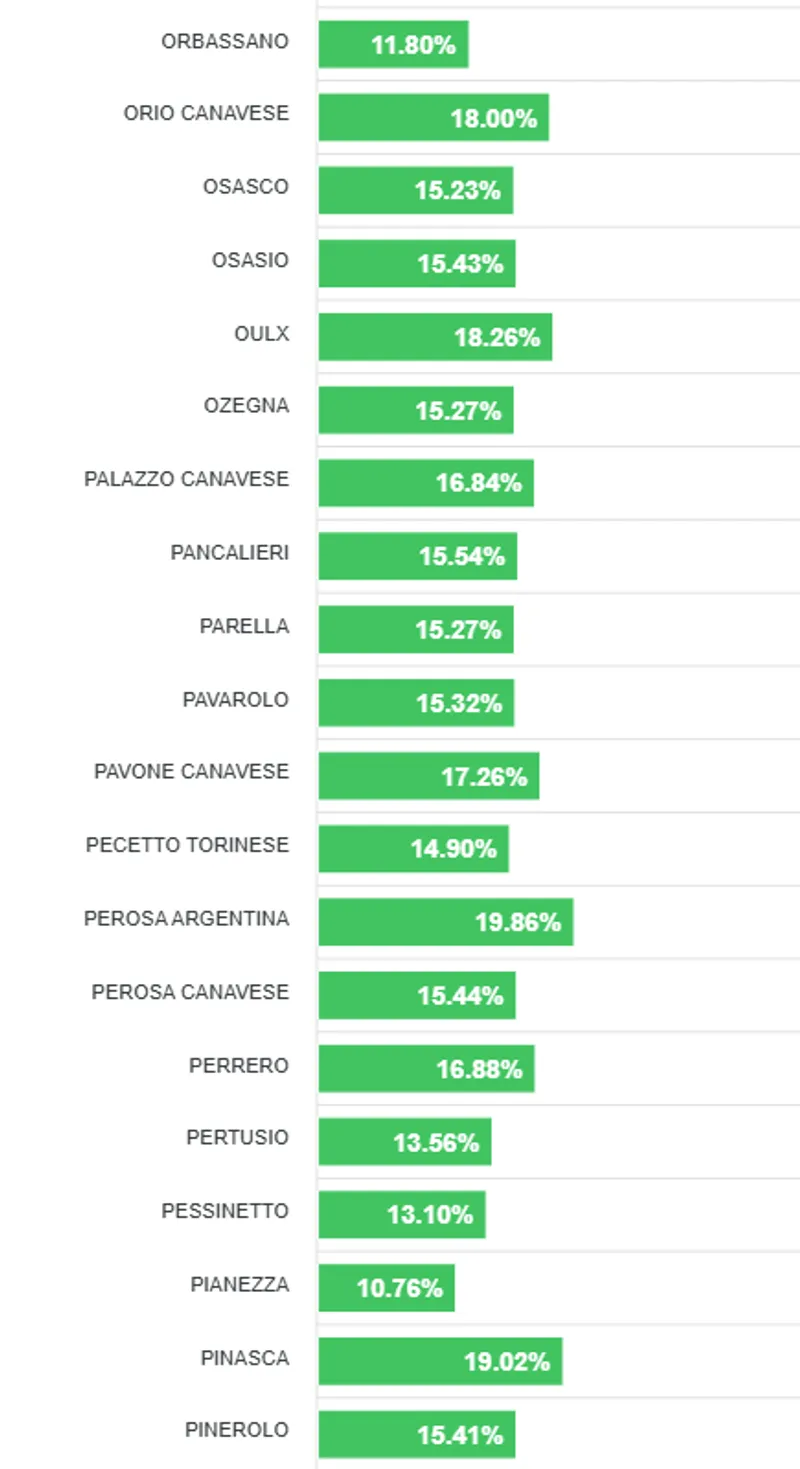This screenshot has height=1469, width=800.
Task: Click the PAVONE CANAVESE 17.26% bar
Action: pyautogui.click(x=428, y=776)
